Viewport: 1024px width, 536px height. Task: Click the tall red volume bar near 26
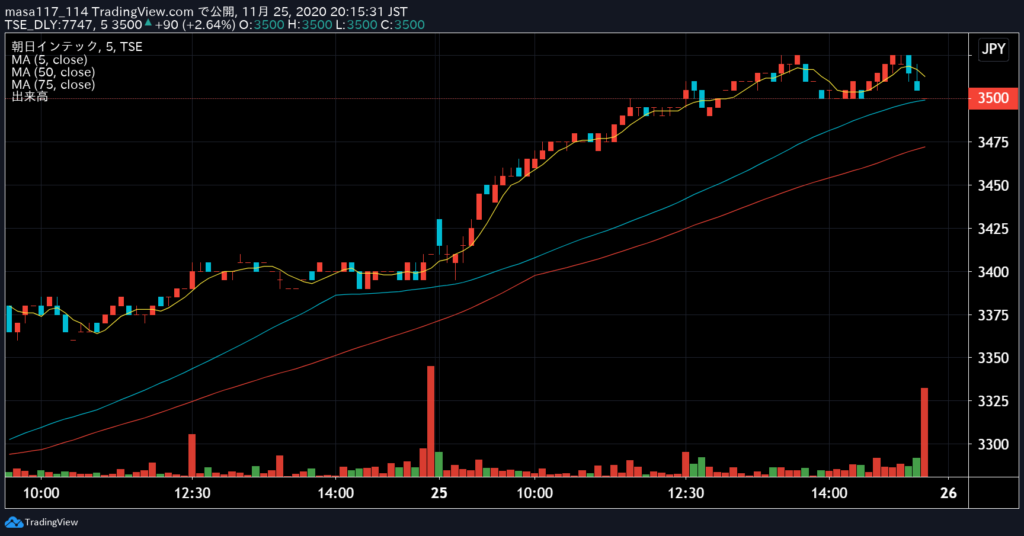click(924, 432)
